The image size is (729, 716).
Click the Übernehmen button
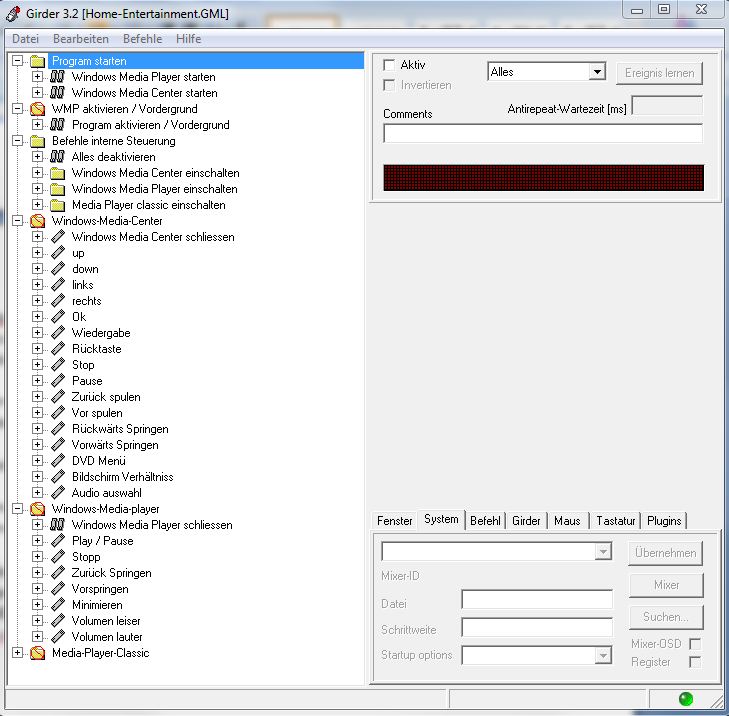pyautogui.click(x=665, y=553)
